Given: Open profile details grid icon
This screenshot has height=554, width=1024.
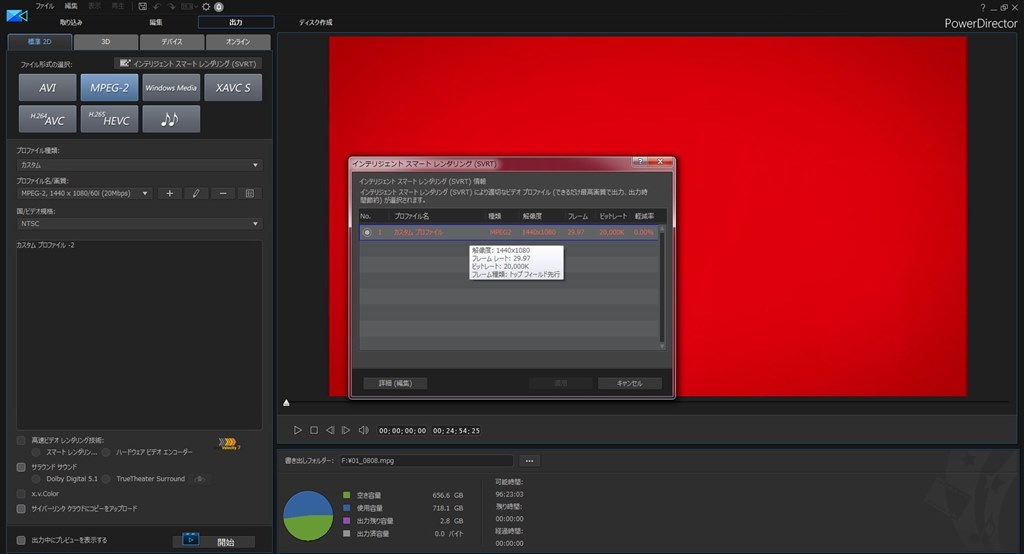Looking at the screenshot, I should point(249,193).
